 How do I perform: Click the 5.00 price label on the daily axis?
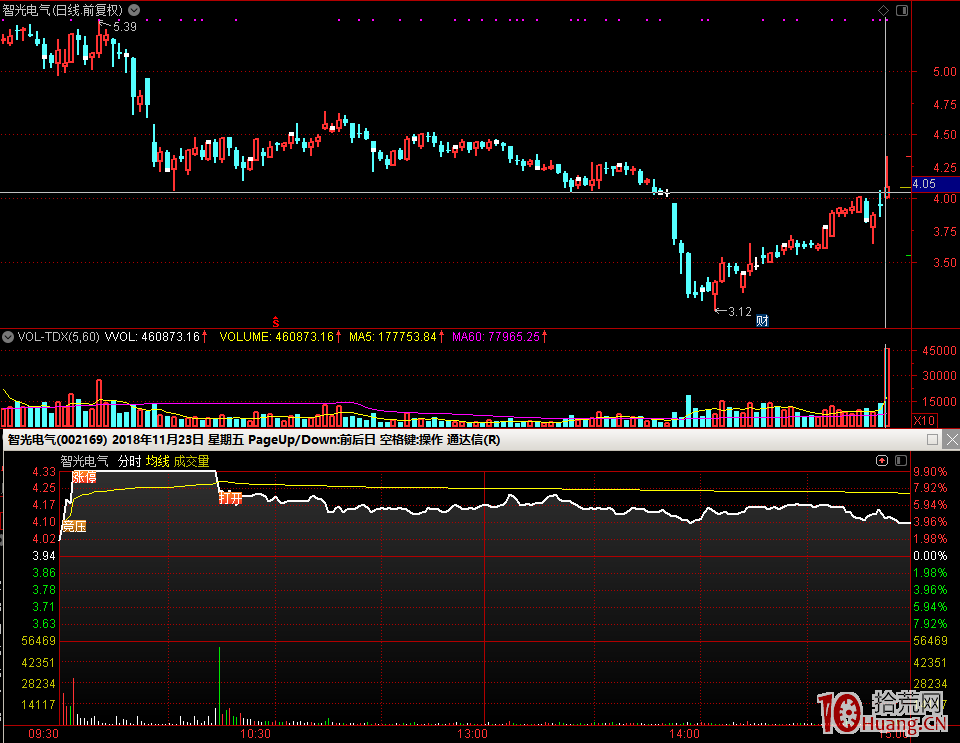pyautogui.click(x=945, y=72)
